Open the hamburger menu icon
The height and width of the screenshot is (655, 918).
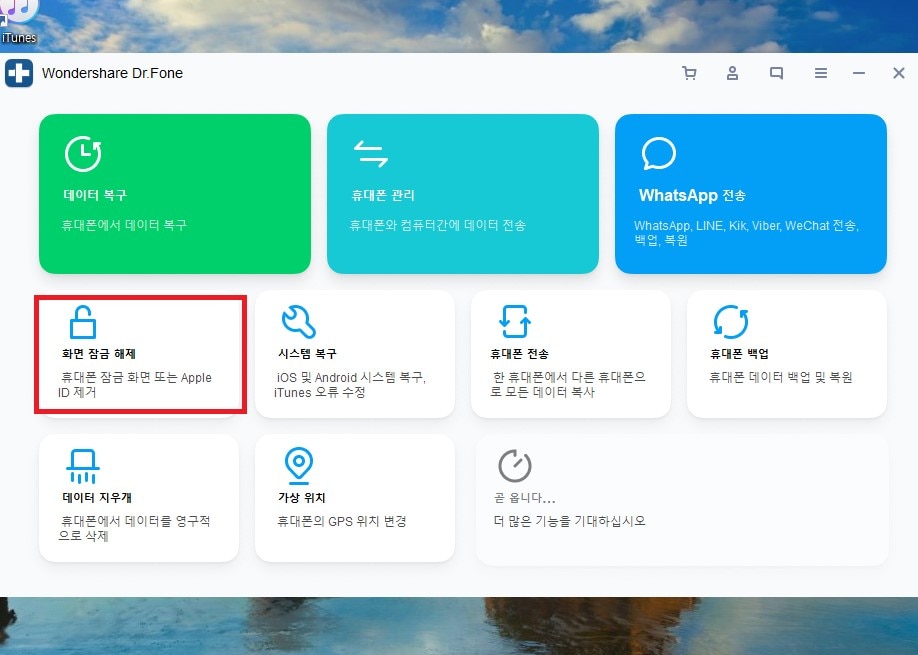pyautogui.click(x=821, y=73)
